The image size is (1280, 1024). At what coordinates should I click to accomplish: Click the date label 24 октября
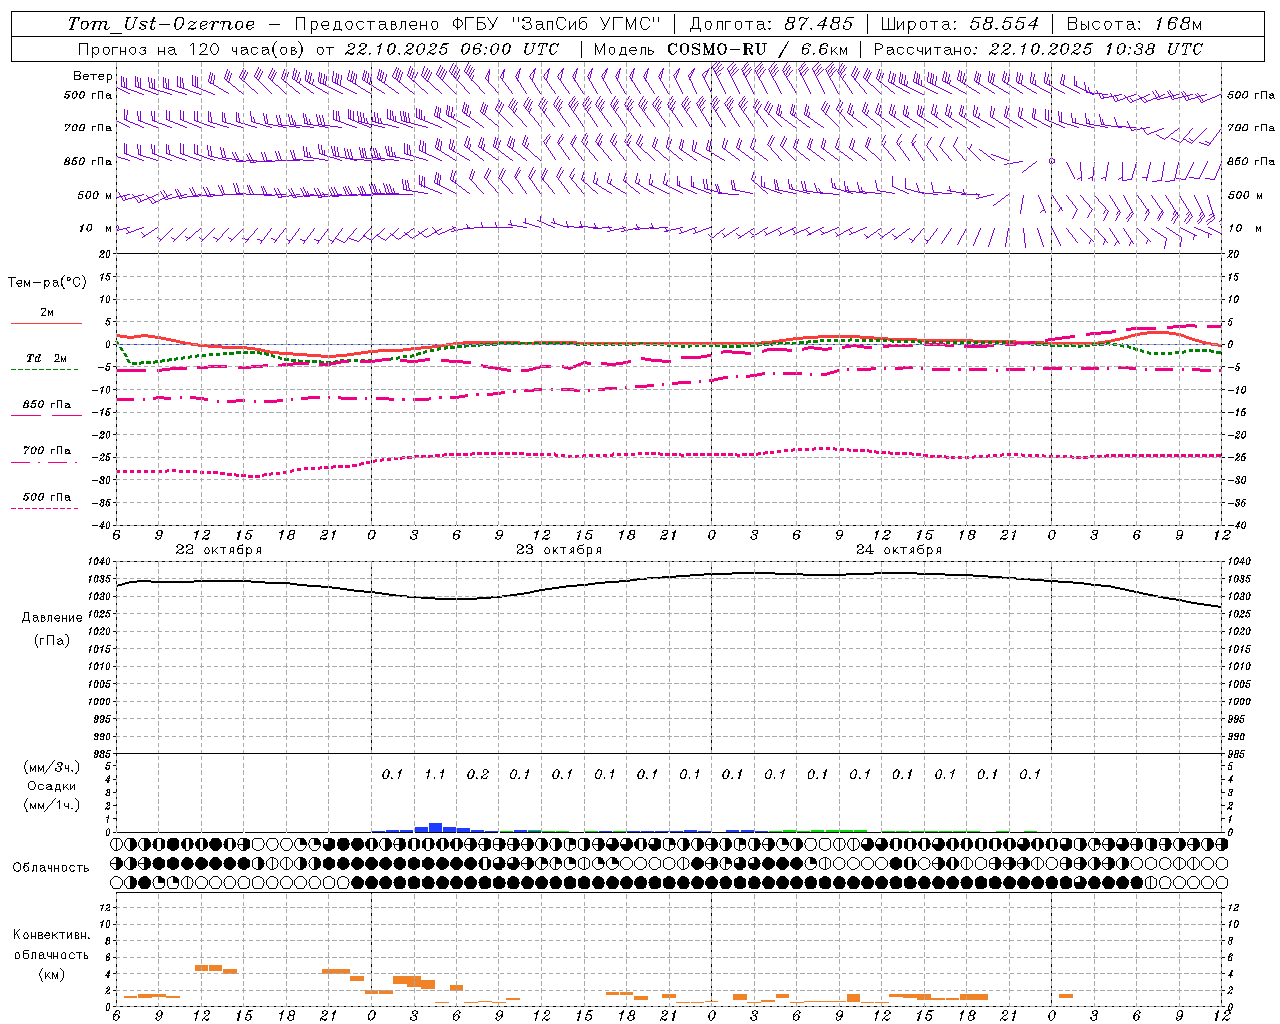pyautogui.click(x=899, y=550)
